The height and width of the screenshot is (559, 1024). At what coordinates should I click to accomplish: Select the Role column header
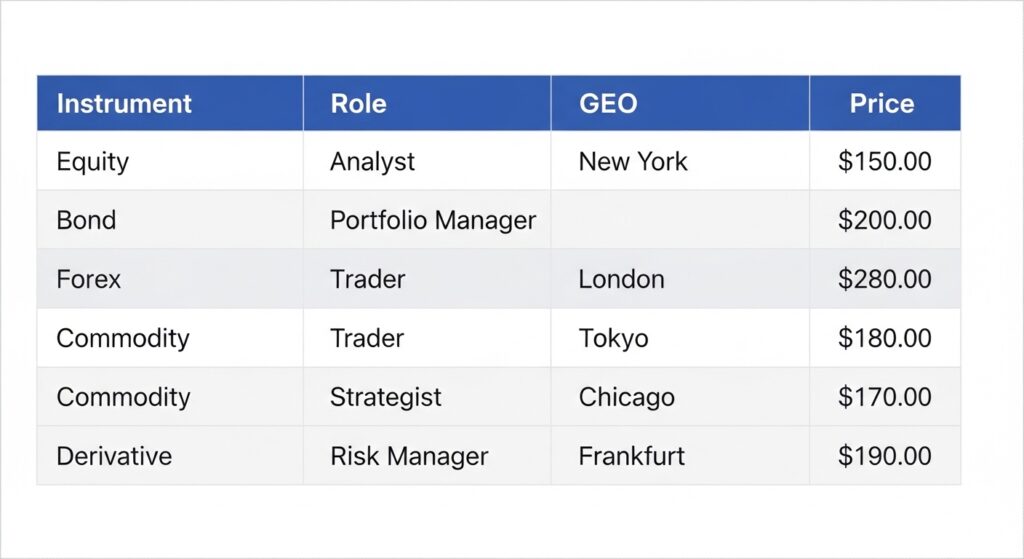click(358, 104)
